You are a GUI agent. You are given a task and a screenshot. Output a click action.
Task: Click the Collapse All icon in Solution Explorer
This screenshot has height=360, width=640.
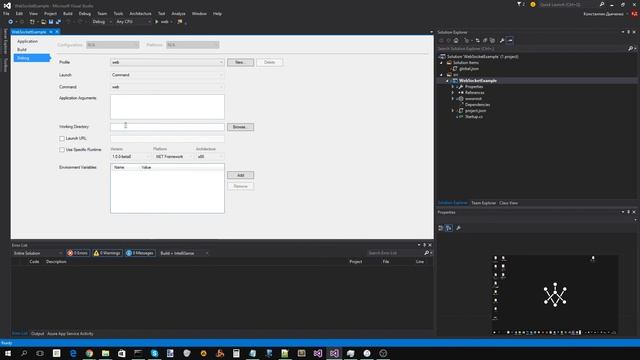pos(485,40)
